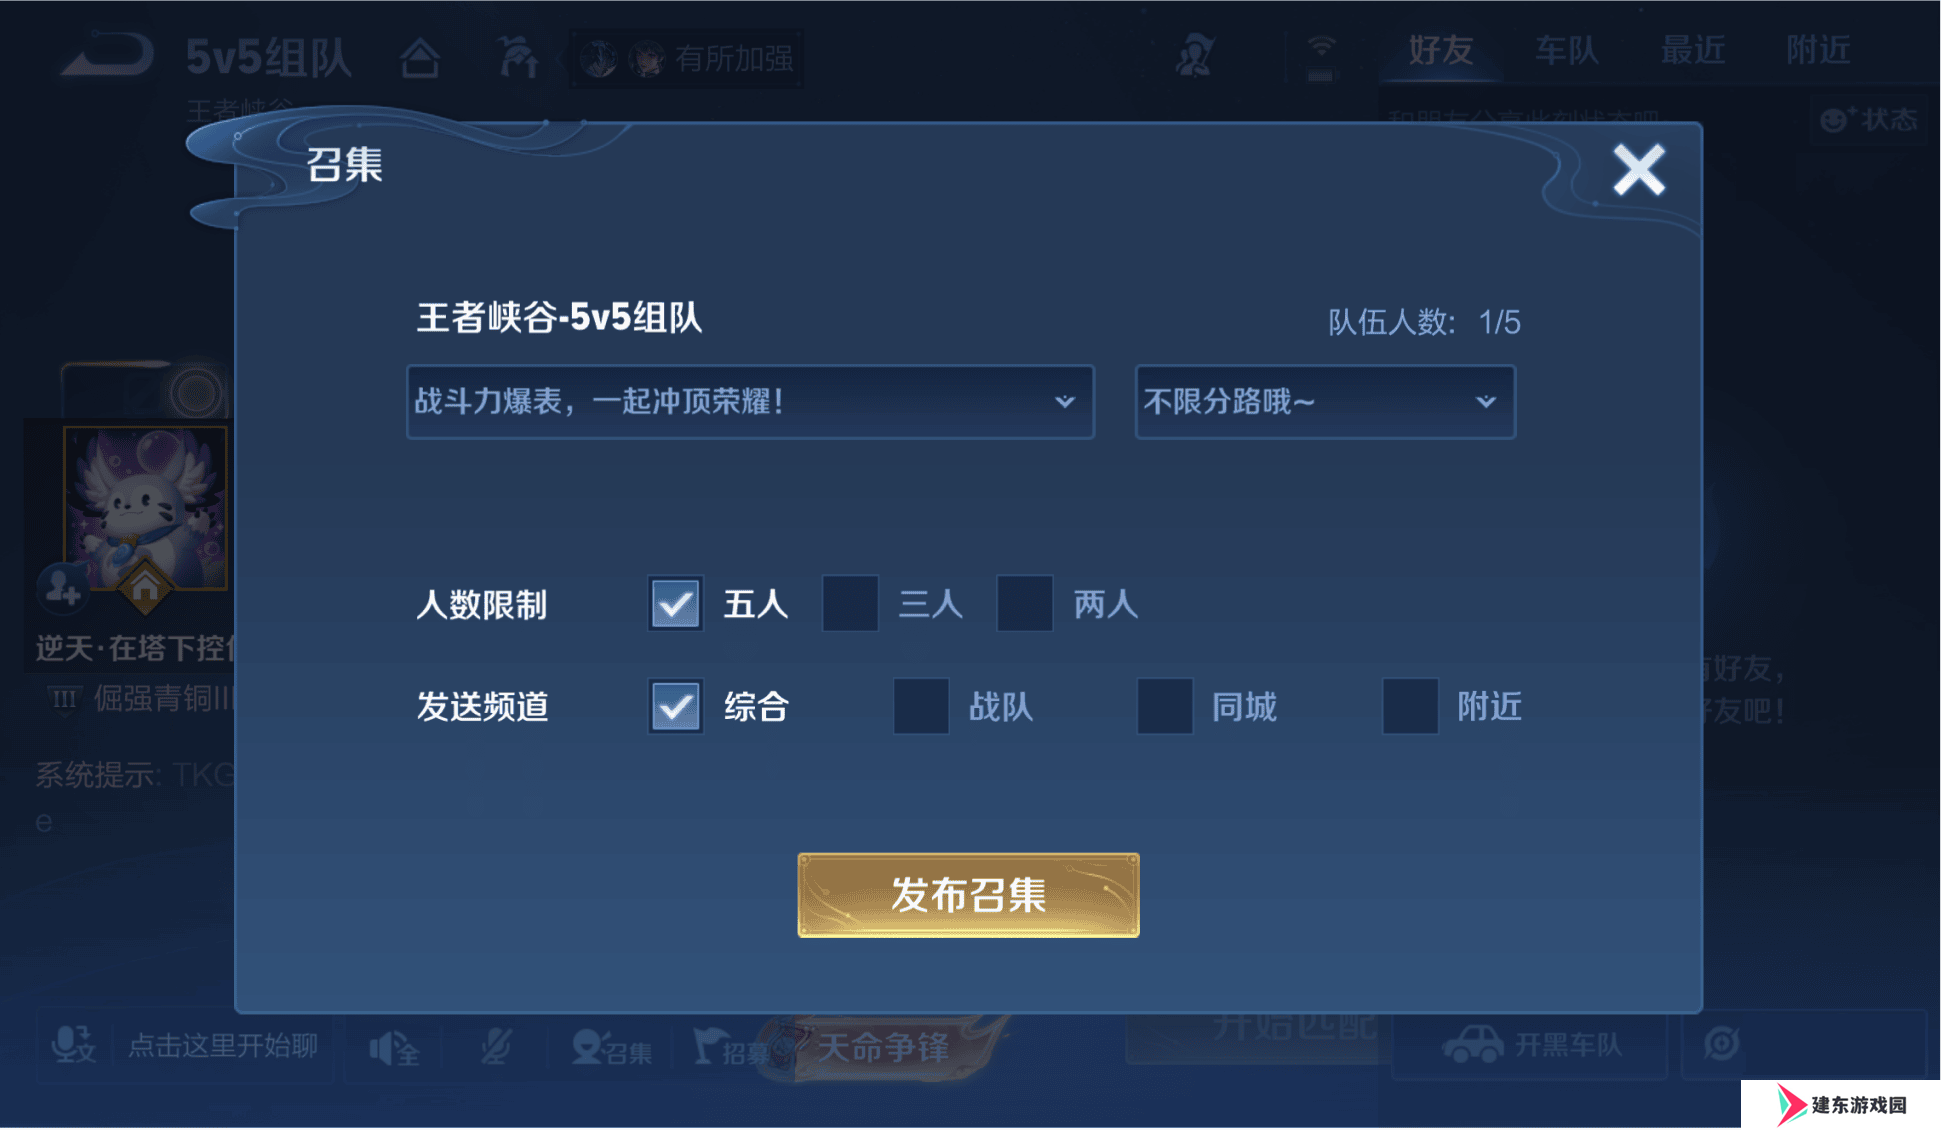Open the 不限分路哦 lane dropdown
The image size is (1941, 1130).
point(1325,402)
